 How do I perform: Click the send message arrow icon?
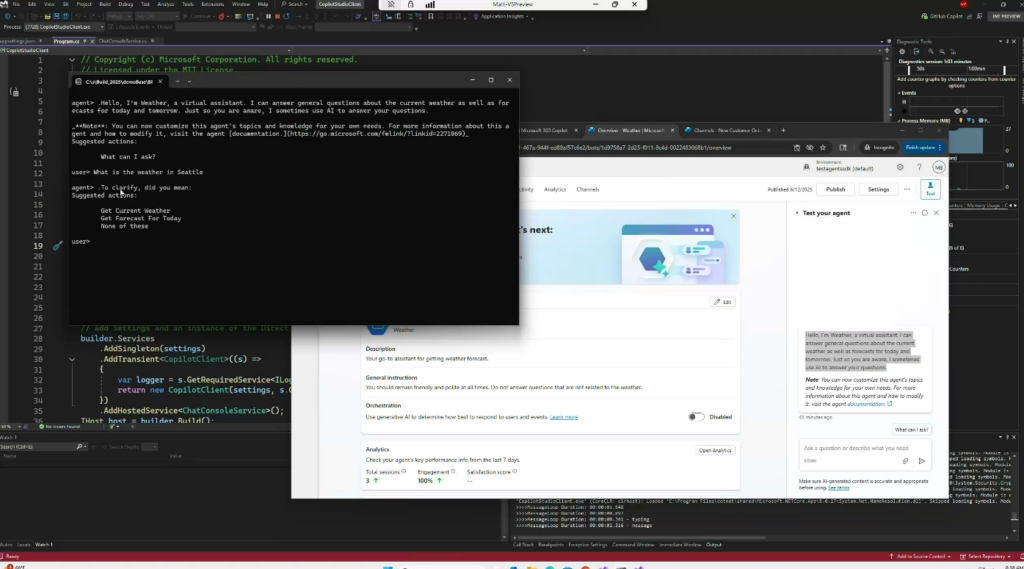(921, 461)
